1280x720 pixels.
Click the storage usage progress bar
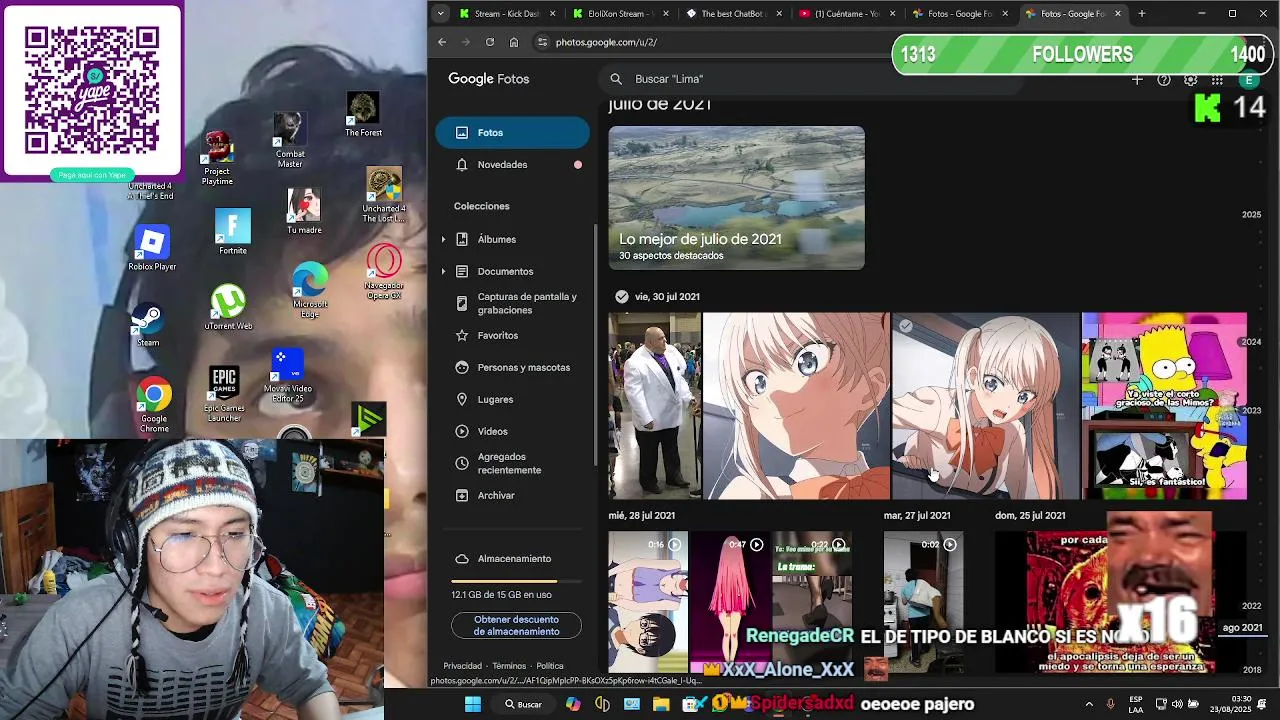(x=516, y=581)
